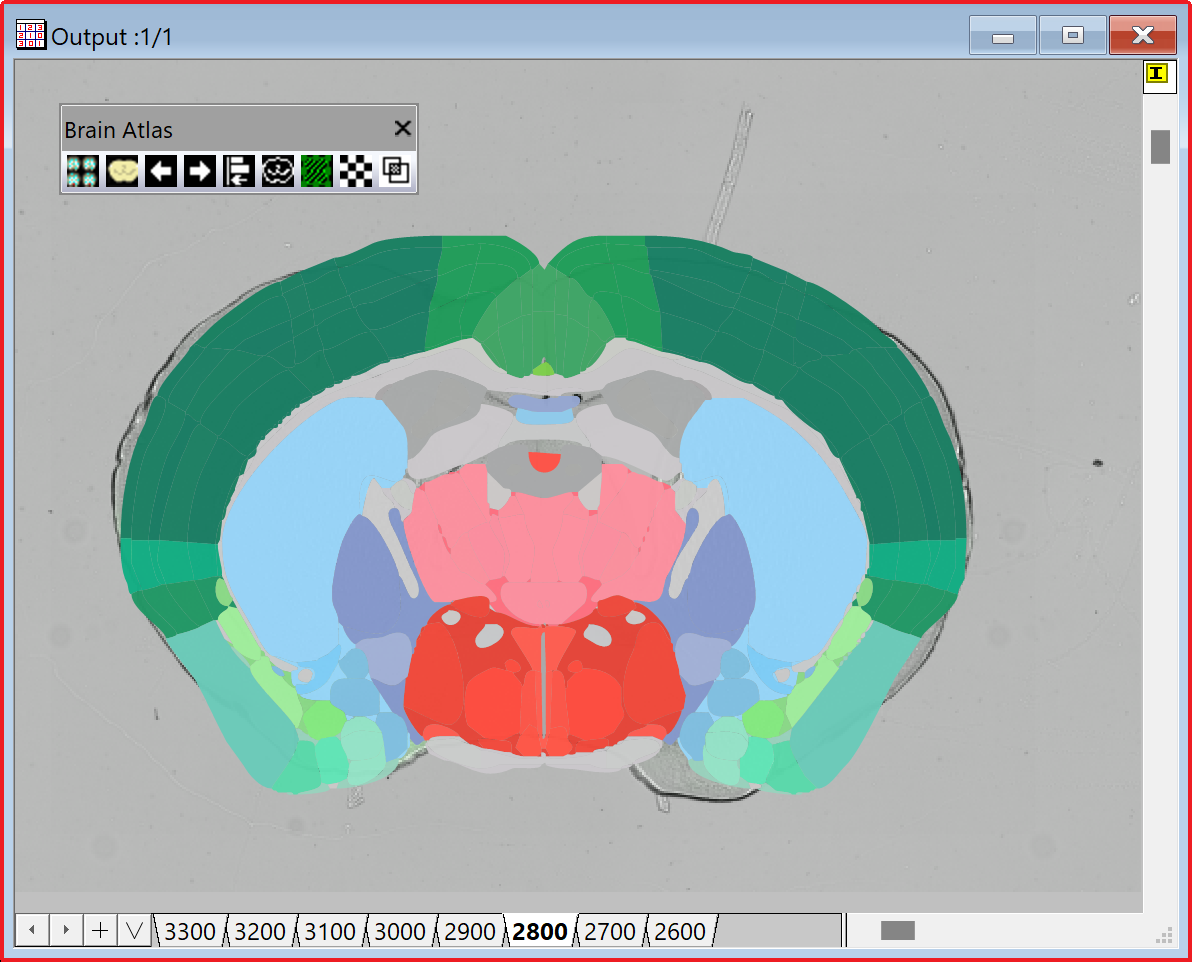Open the atlas grid tool in Brain Atlas
This screenshot has width=1192, height=962.
click(x=81, y=170)
